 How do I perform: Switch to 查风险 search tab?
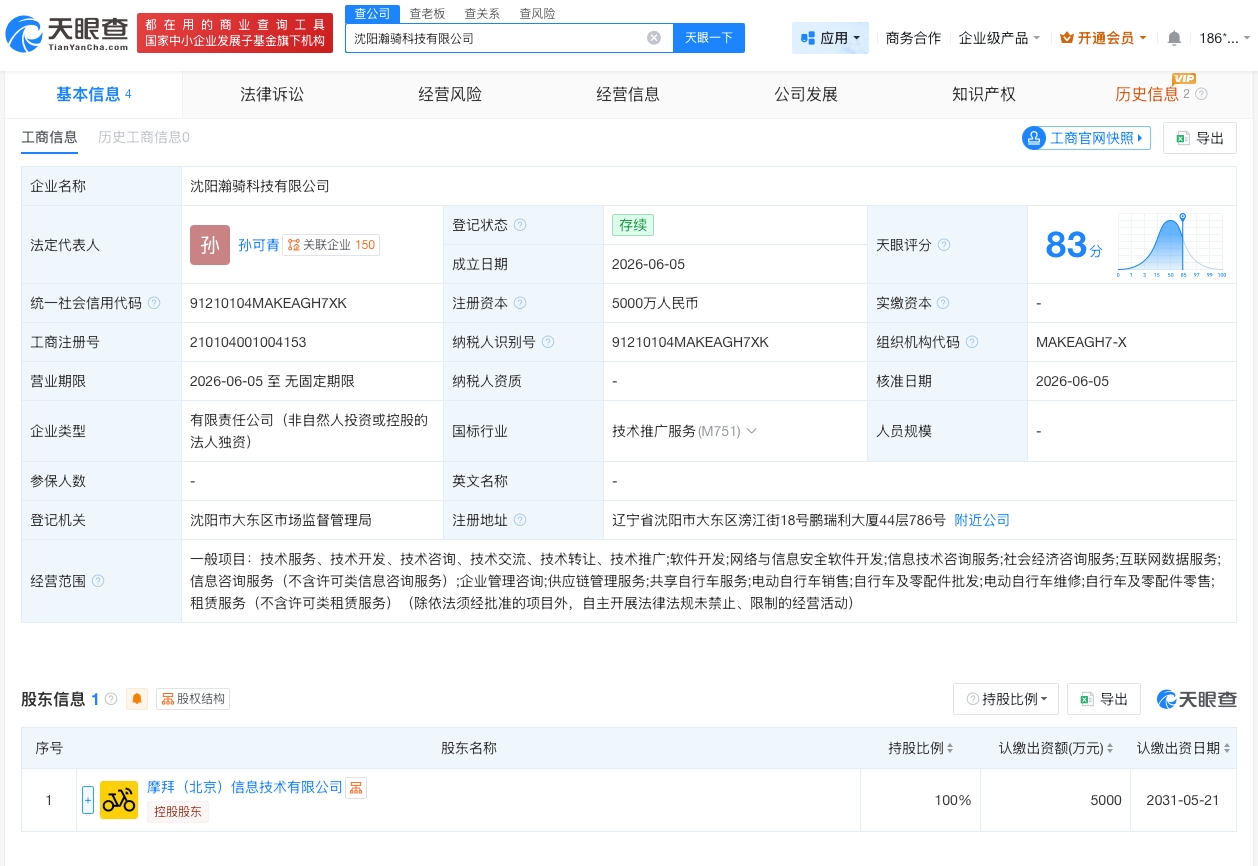537,14
